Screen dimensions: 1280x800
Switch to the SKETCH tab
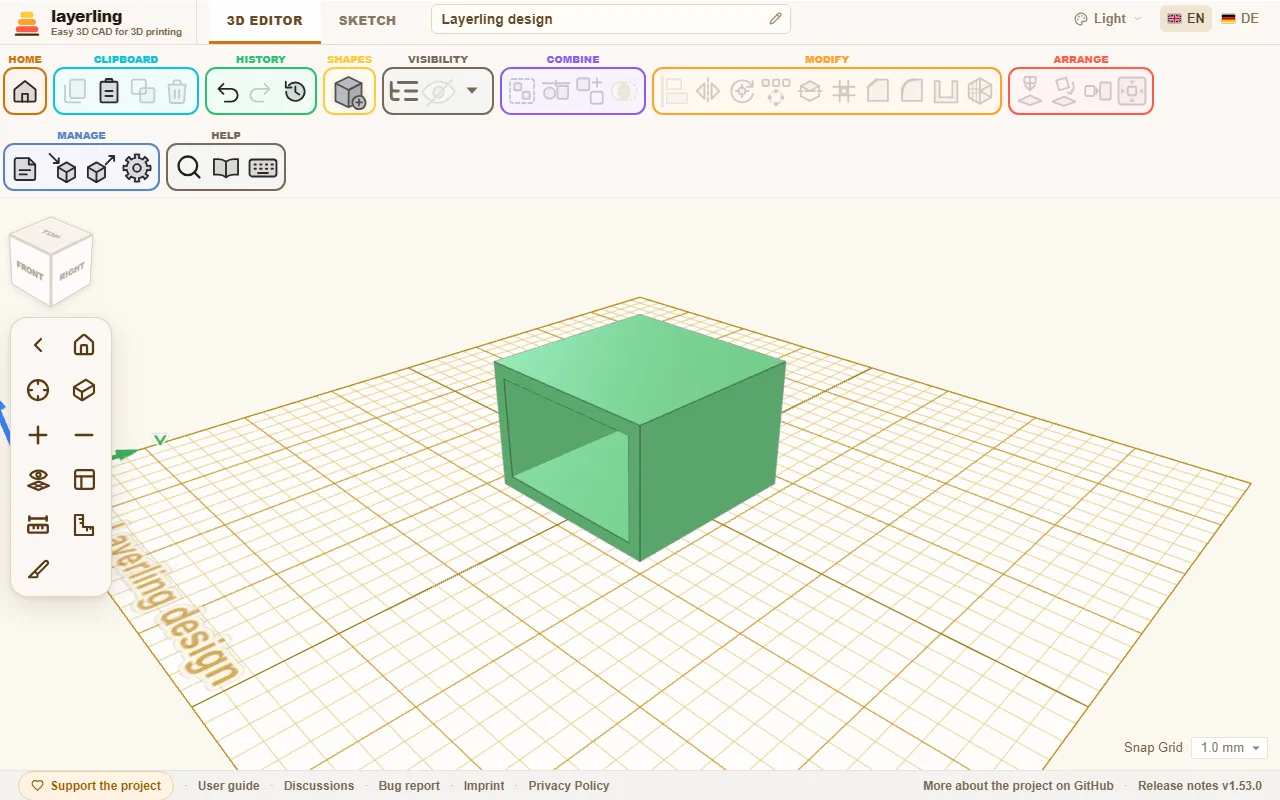click(x=367, y=20)
